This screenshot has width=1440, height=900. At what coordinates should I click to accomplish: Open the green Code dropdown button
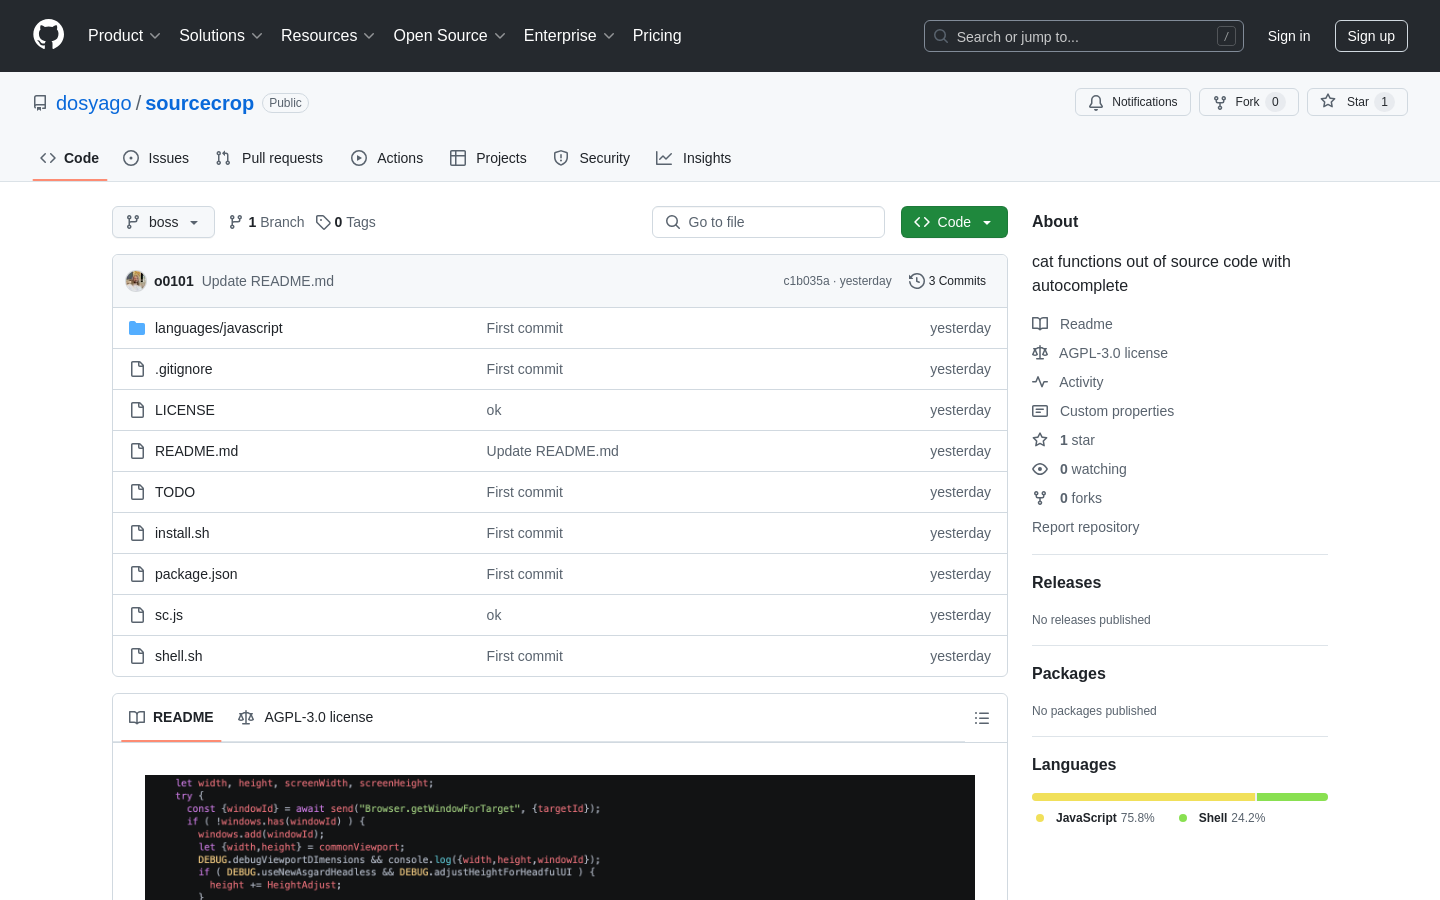(x=954, y=222)
